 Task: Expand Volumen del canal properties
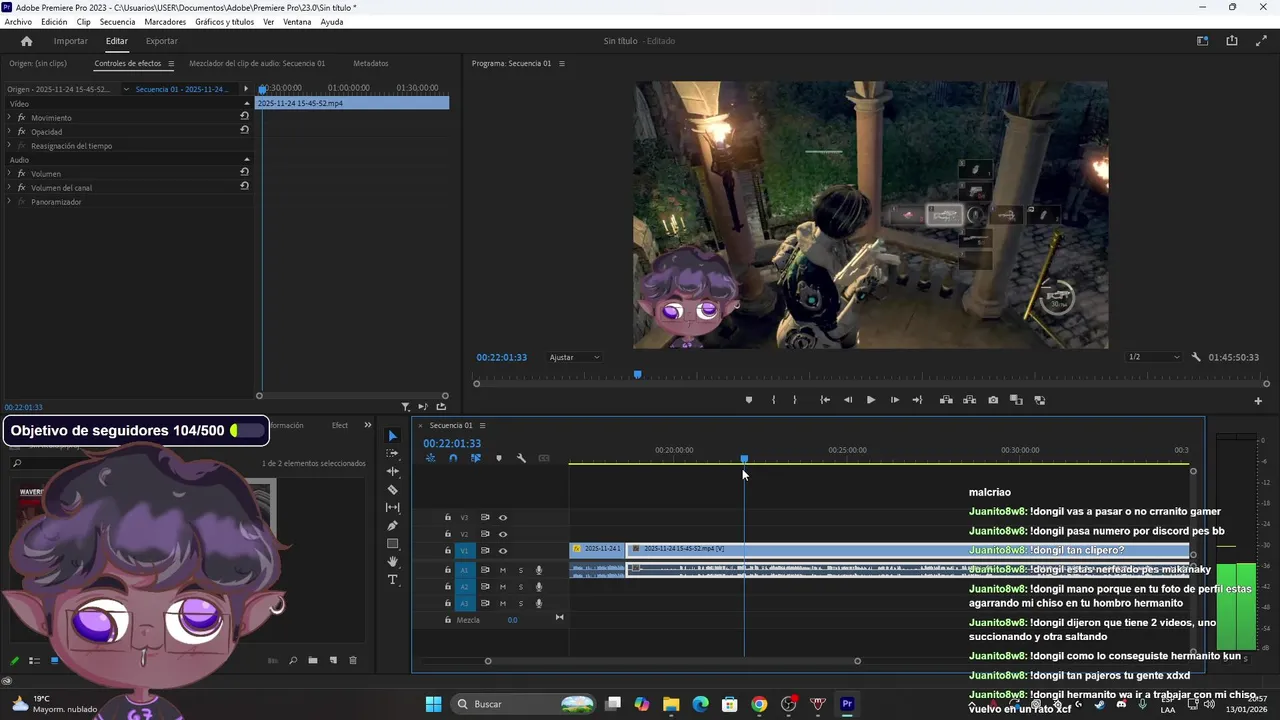point(9,187)
